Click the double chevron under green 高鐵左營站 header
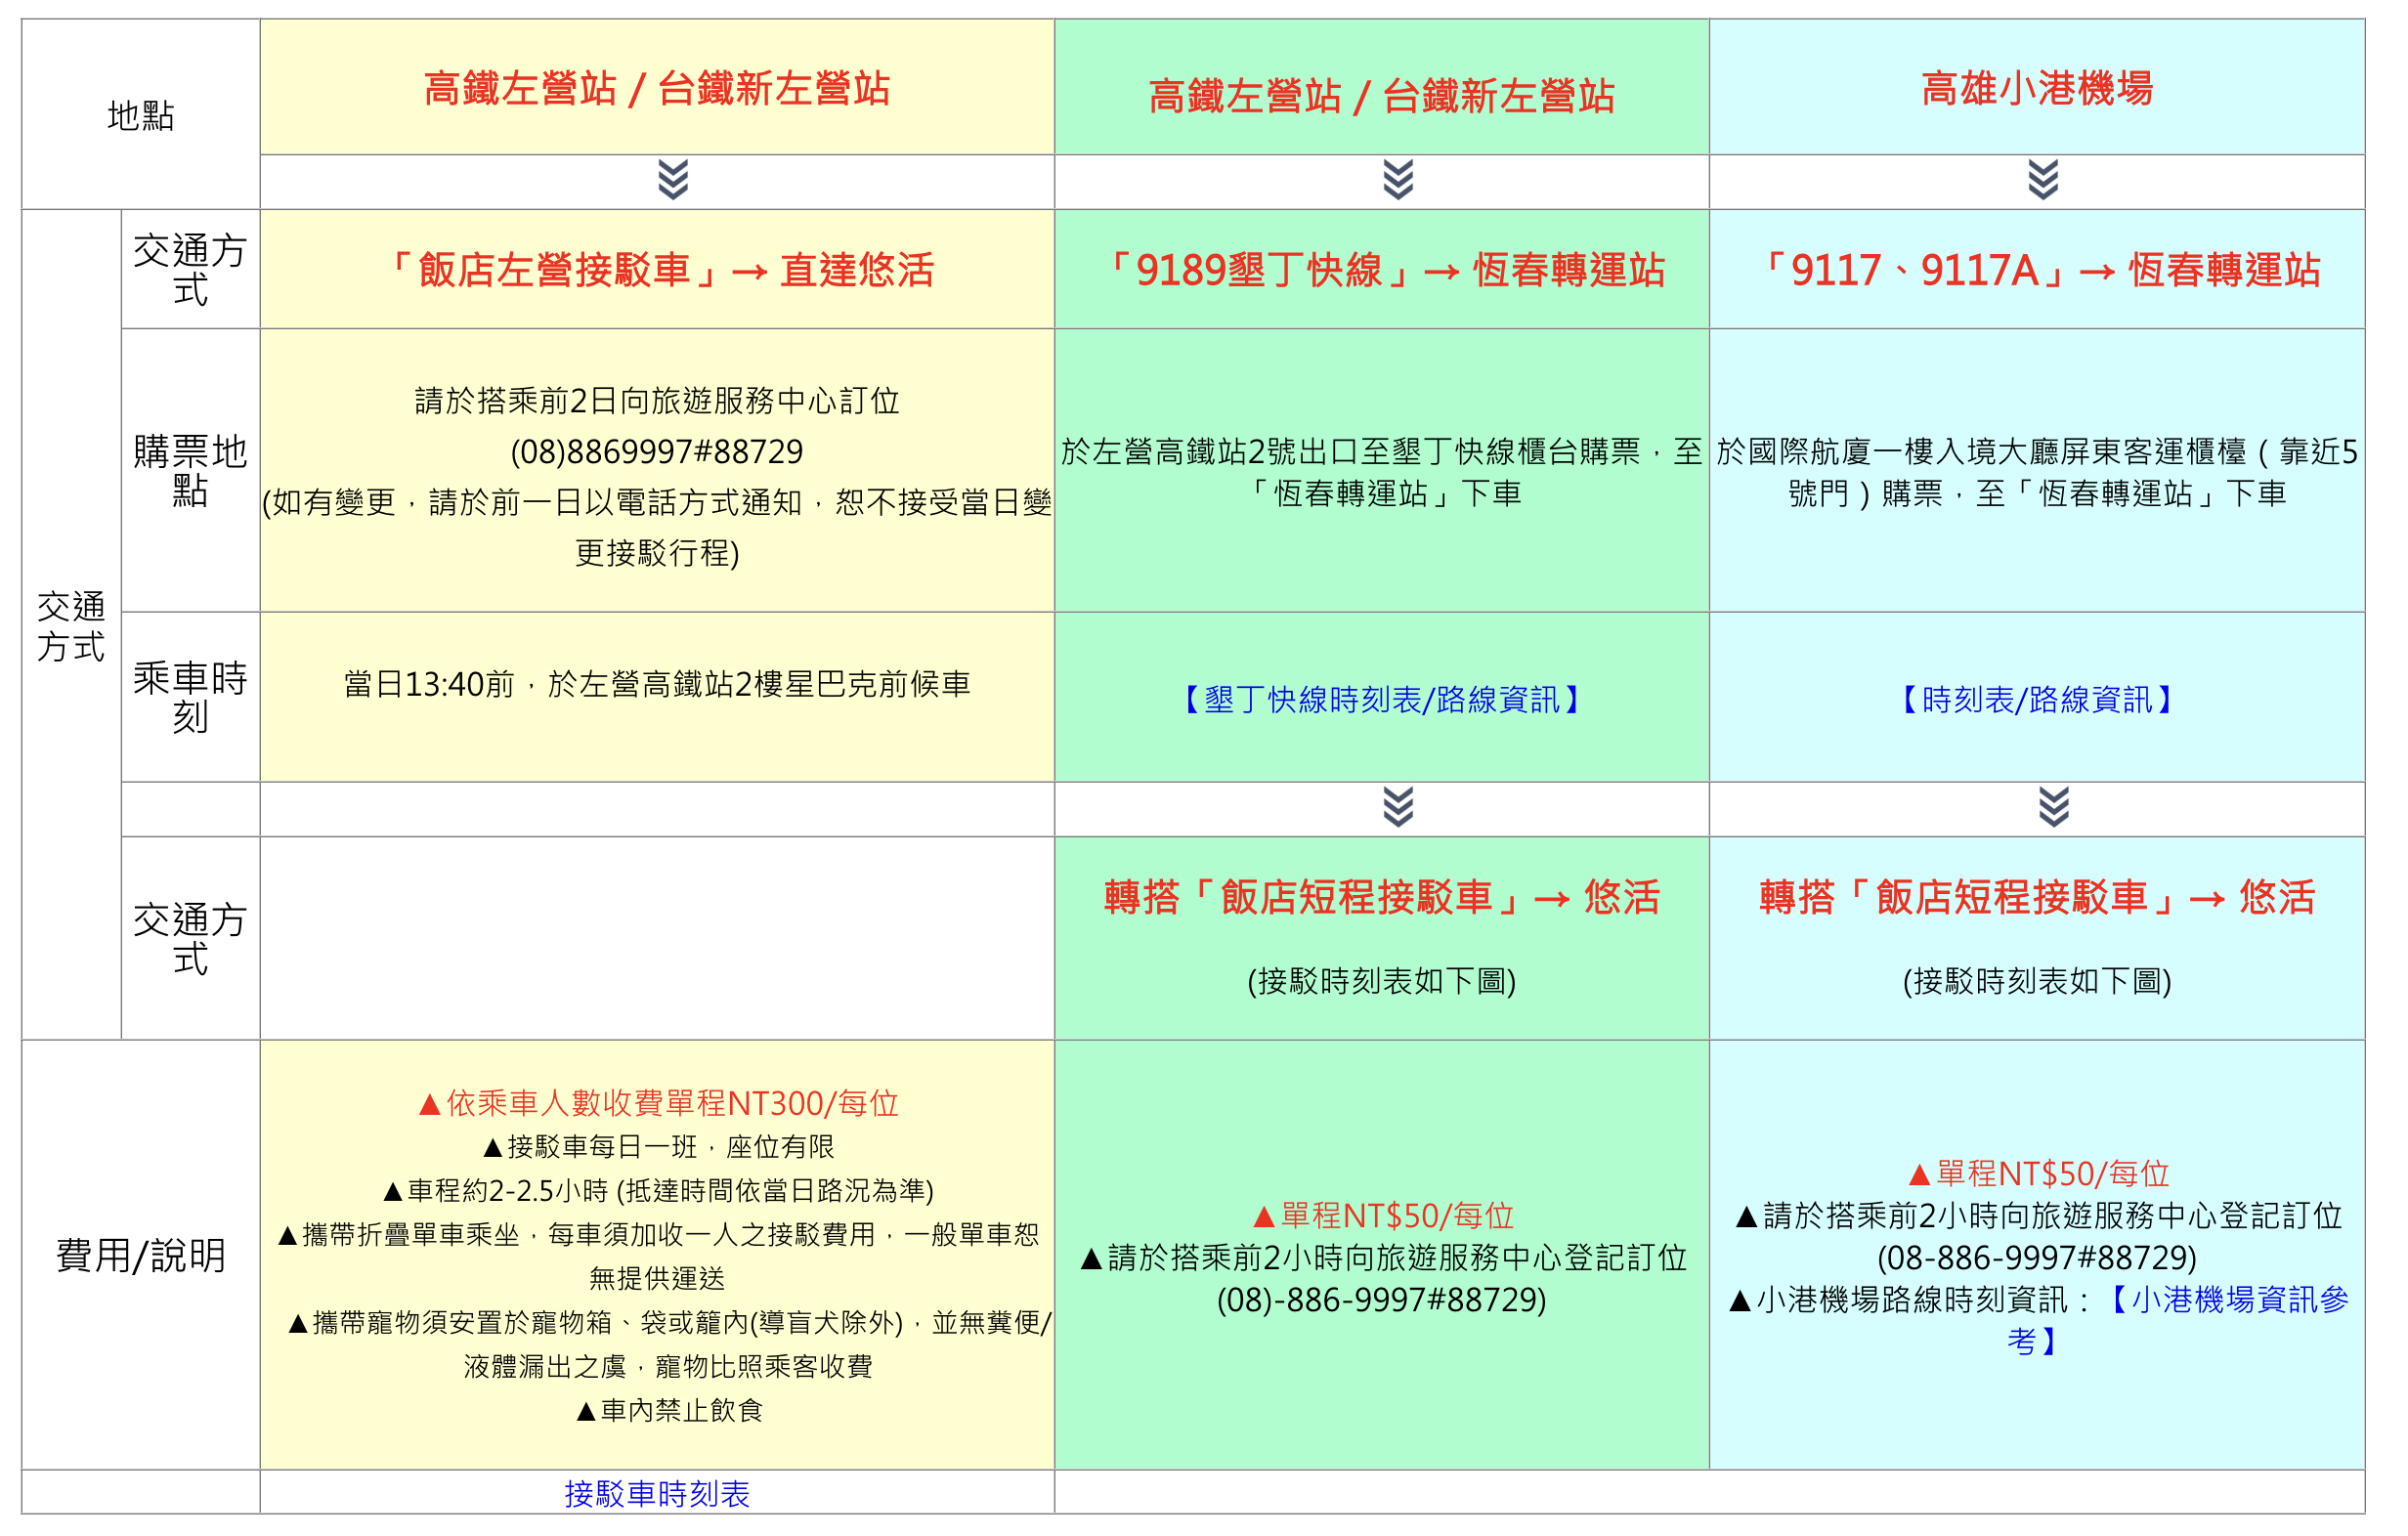 [x=1397, y=179]
